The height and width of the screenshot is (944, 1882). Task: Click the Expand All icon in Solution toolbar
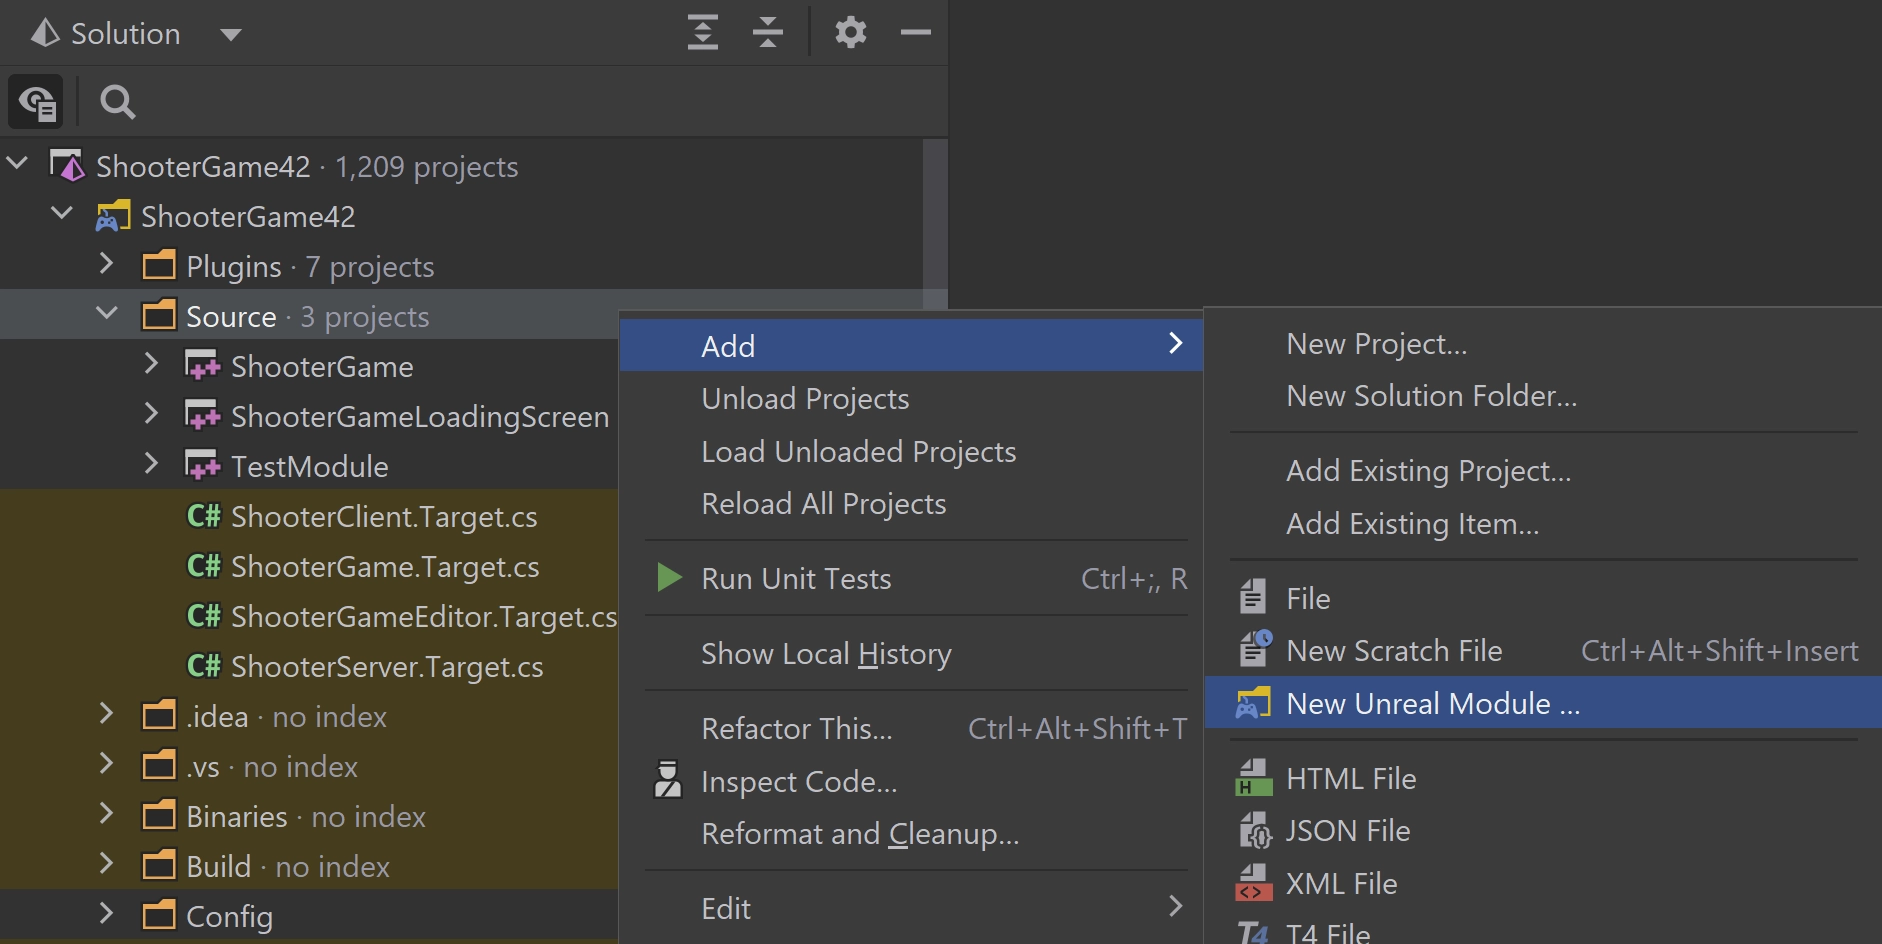703,33
